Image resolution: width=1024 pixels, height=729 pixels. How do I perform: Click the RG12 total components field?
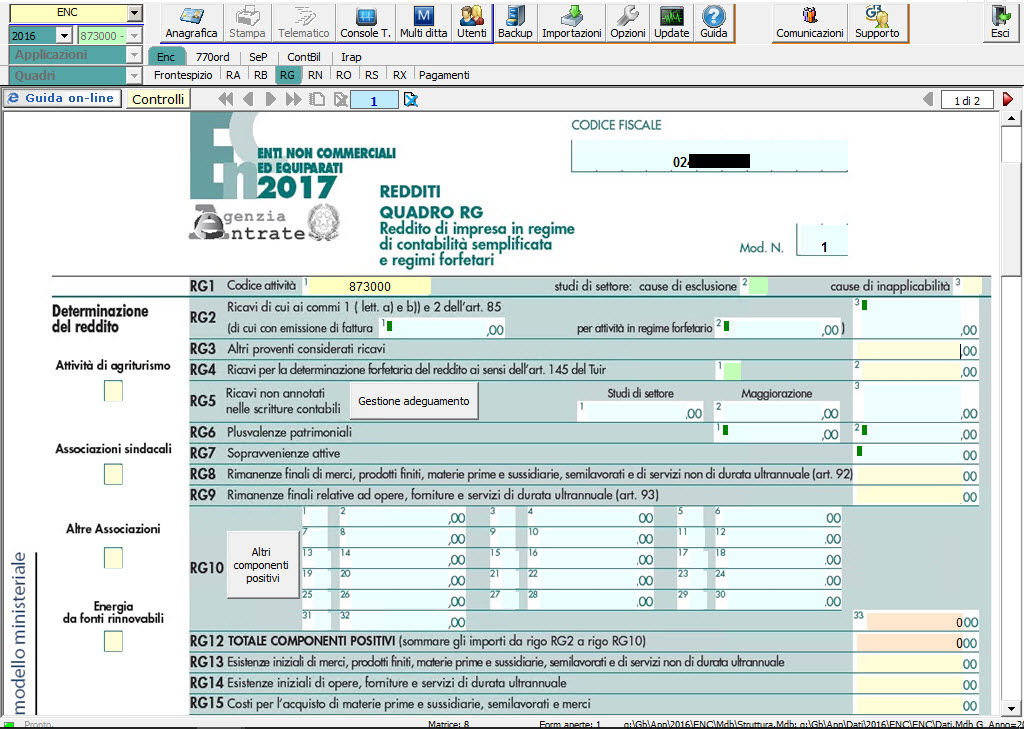click(x=916, y=643)
